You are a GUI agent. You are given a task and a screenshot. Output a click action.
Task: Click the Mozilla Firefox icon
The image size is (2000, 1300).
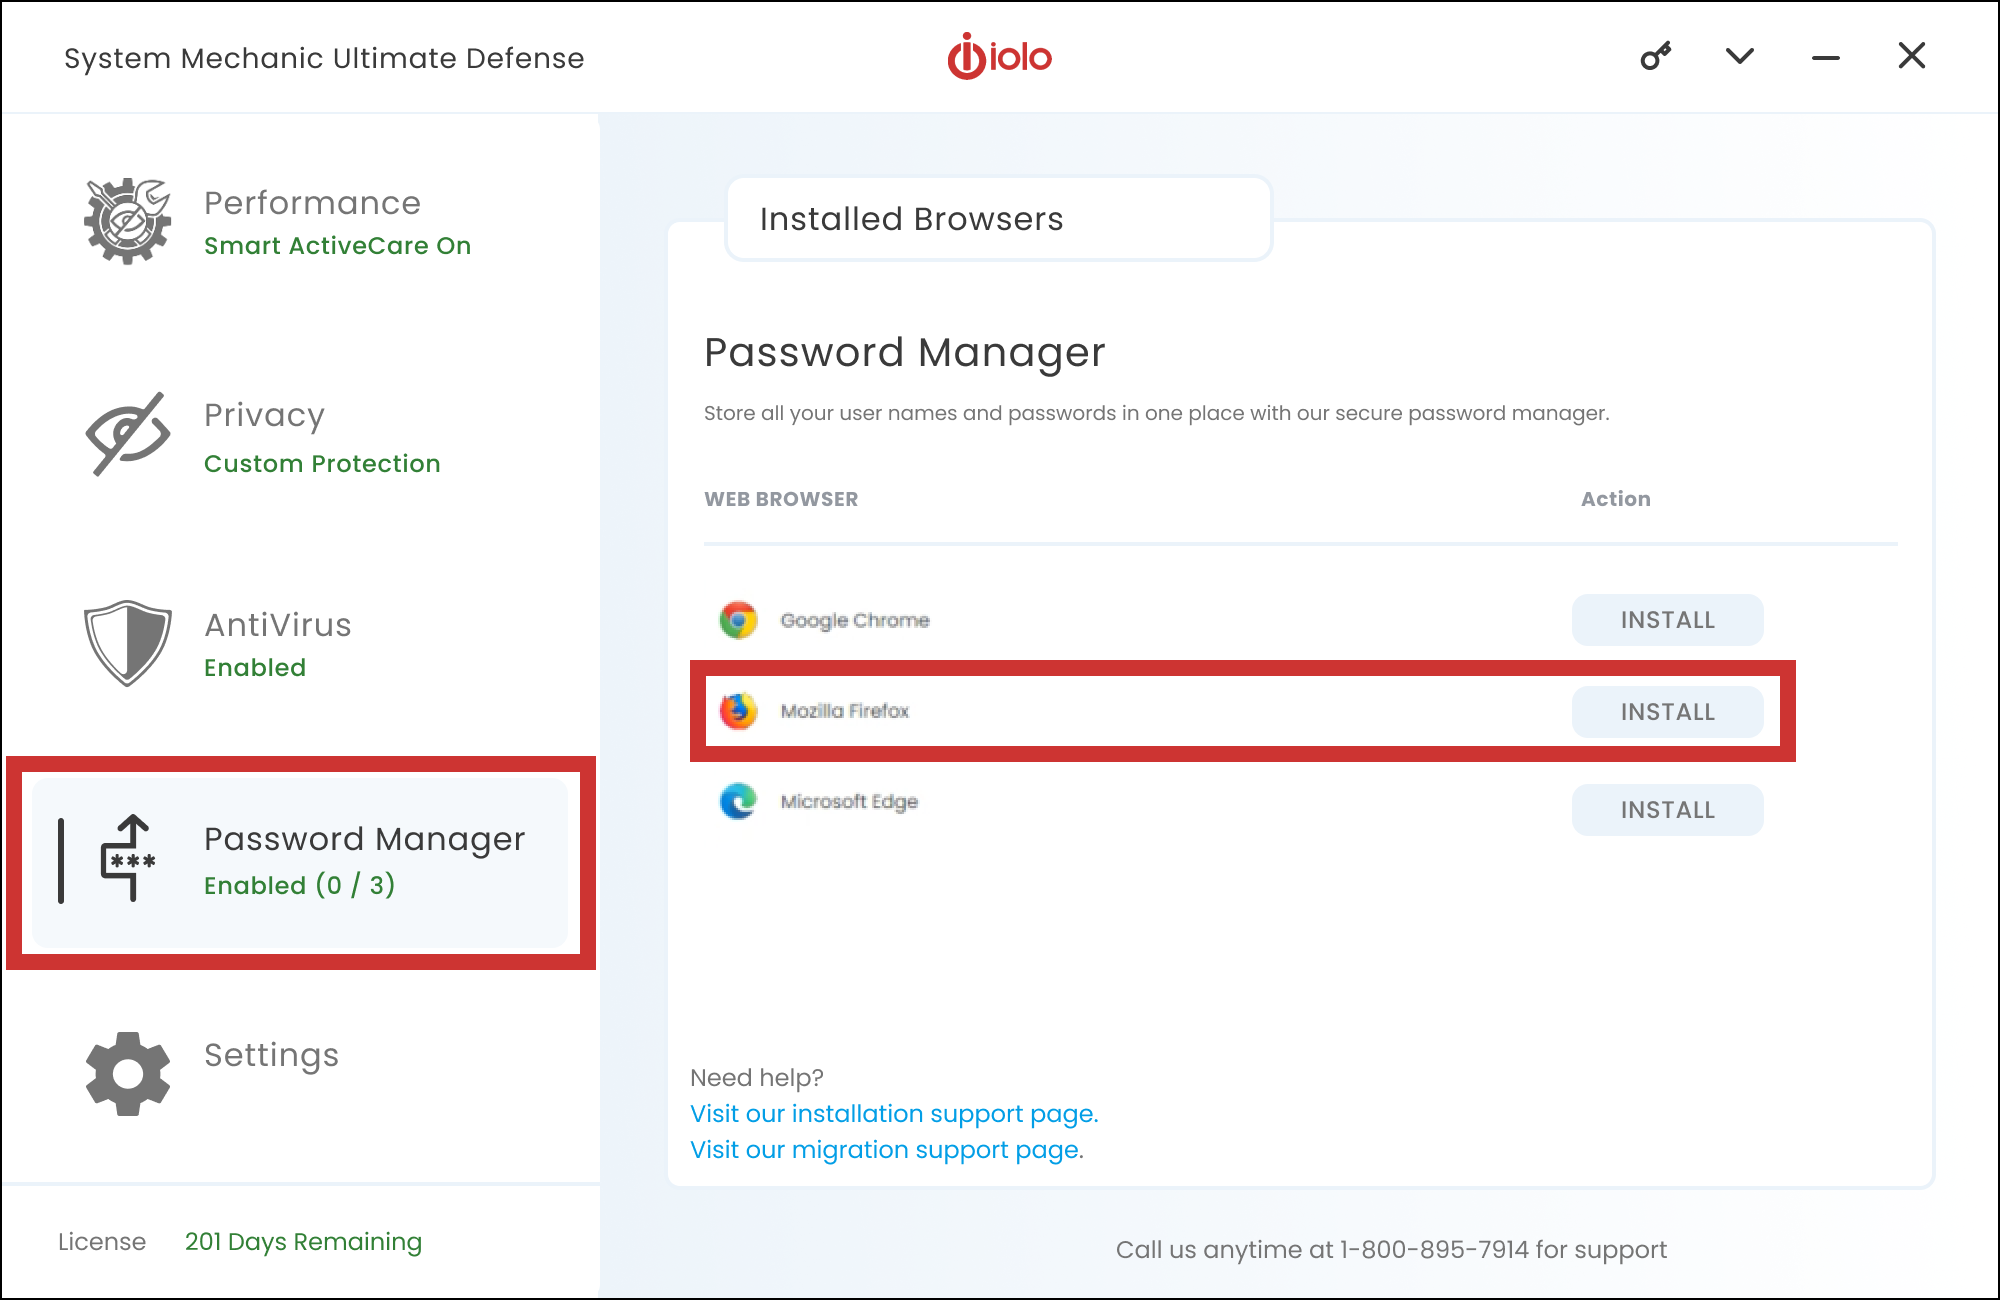739,711
